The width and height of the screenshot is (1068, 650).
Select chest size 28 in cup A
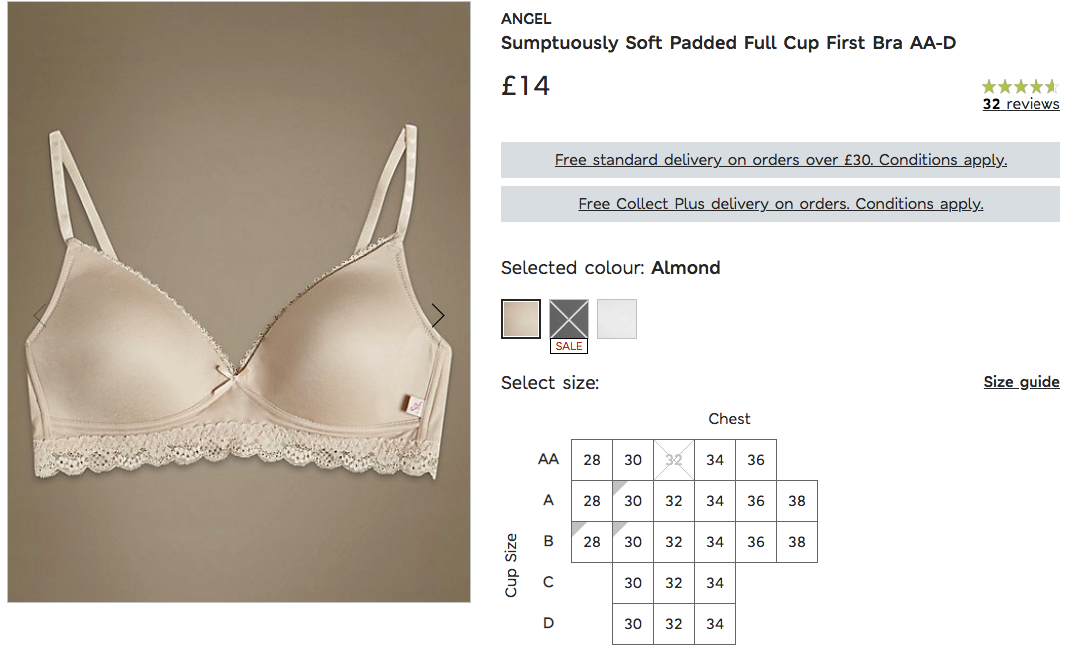[591, 500]
